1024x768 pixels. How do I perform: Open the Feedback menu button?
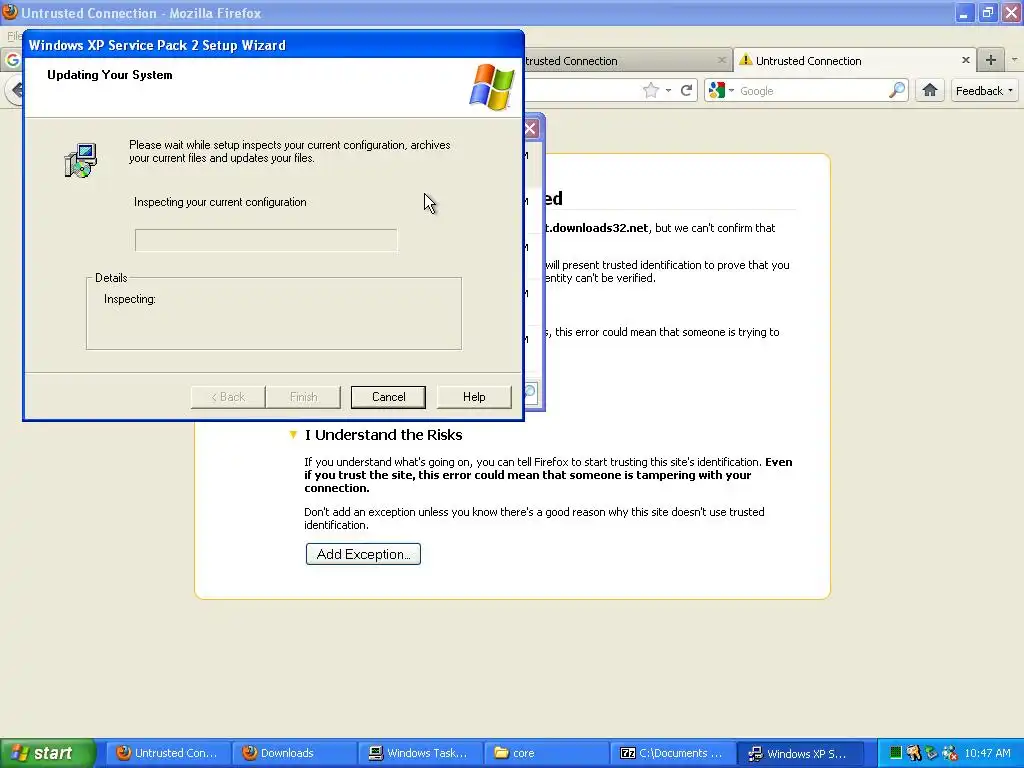coord(984,91)
